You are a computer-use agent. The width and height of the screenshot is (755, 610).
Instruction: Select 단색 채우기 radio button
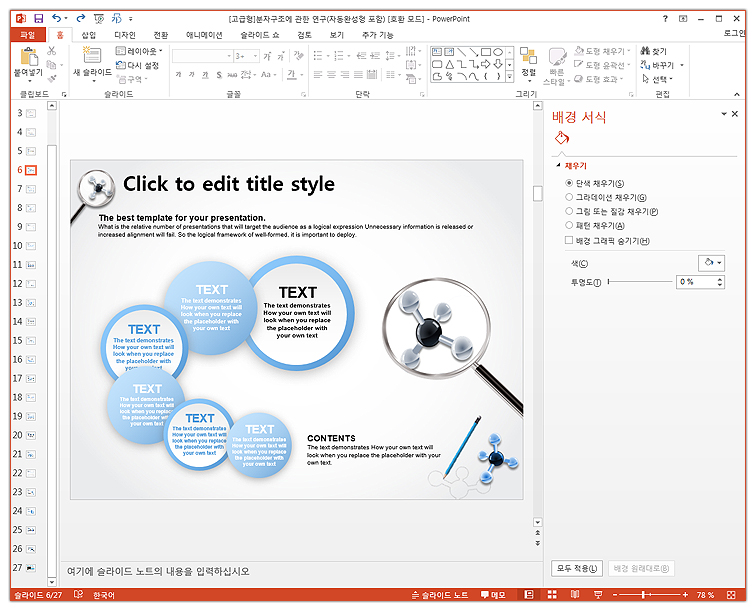coord(569,183)
